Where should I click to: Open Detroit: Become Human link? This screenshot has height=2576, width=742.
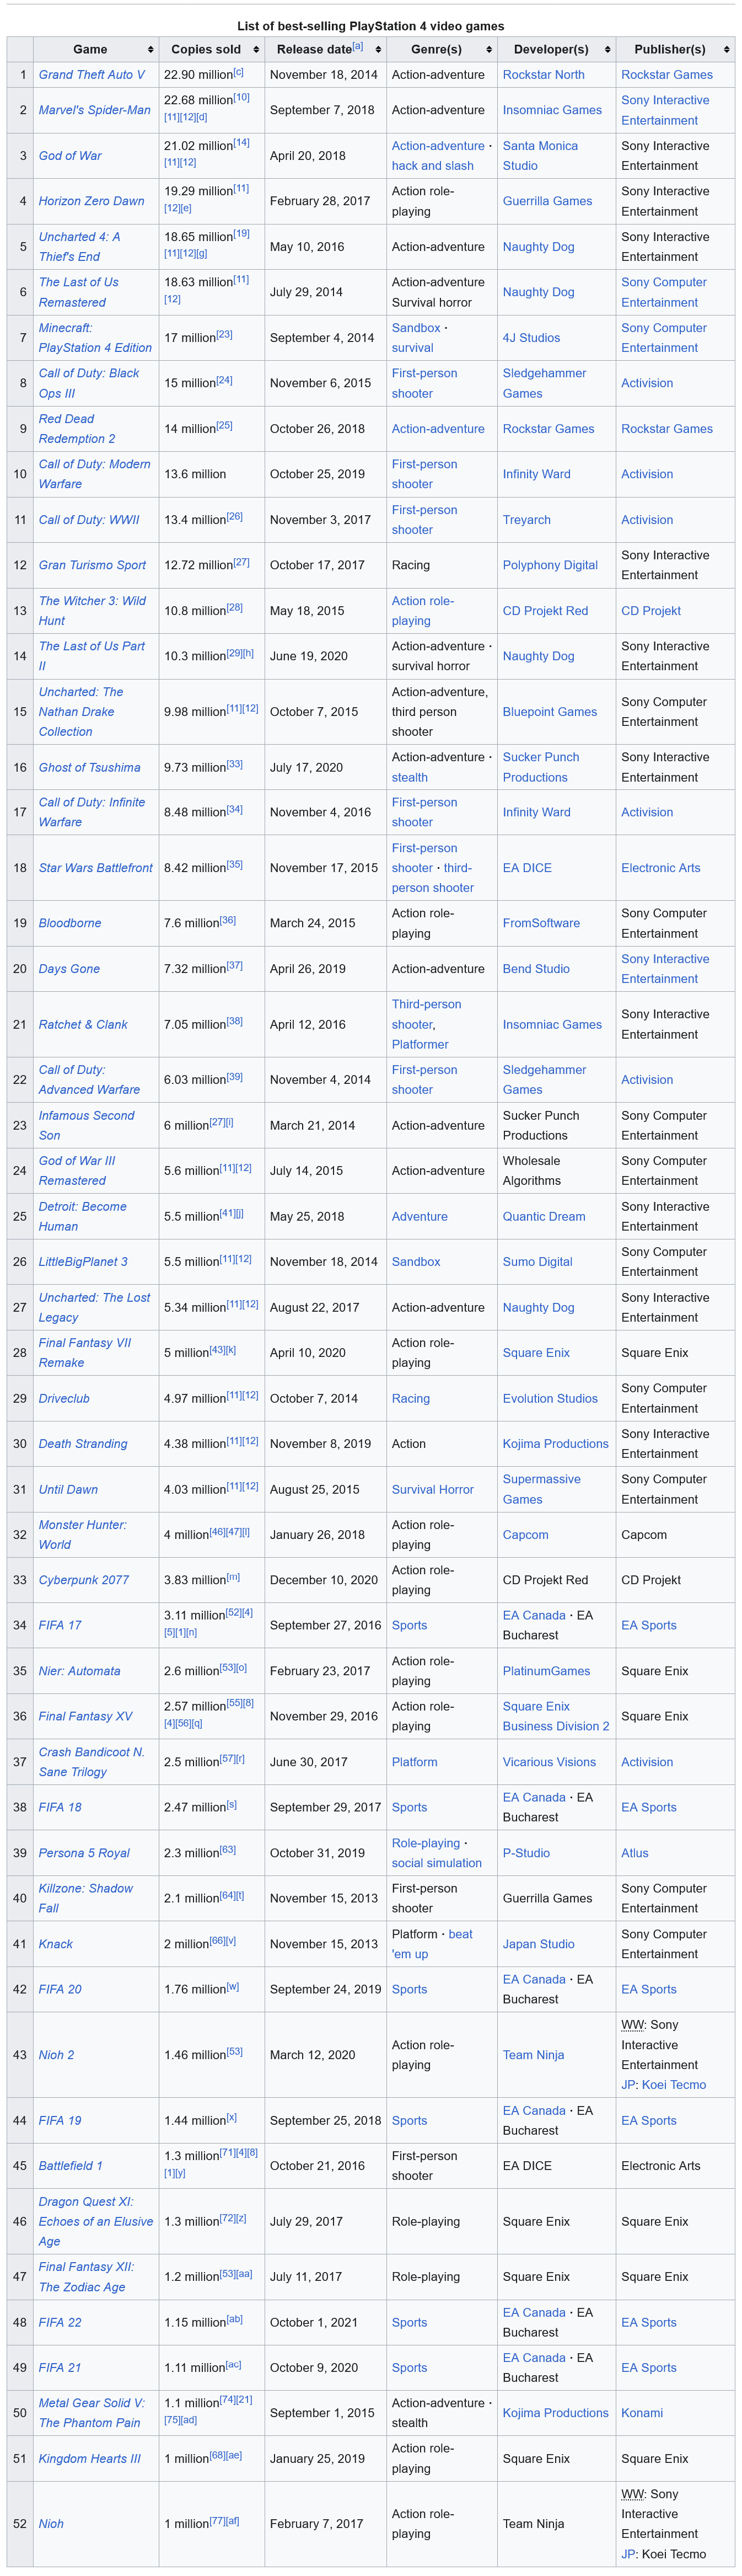click(83, 1217)
